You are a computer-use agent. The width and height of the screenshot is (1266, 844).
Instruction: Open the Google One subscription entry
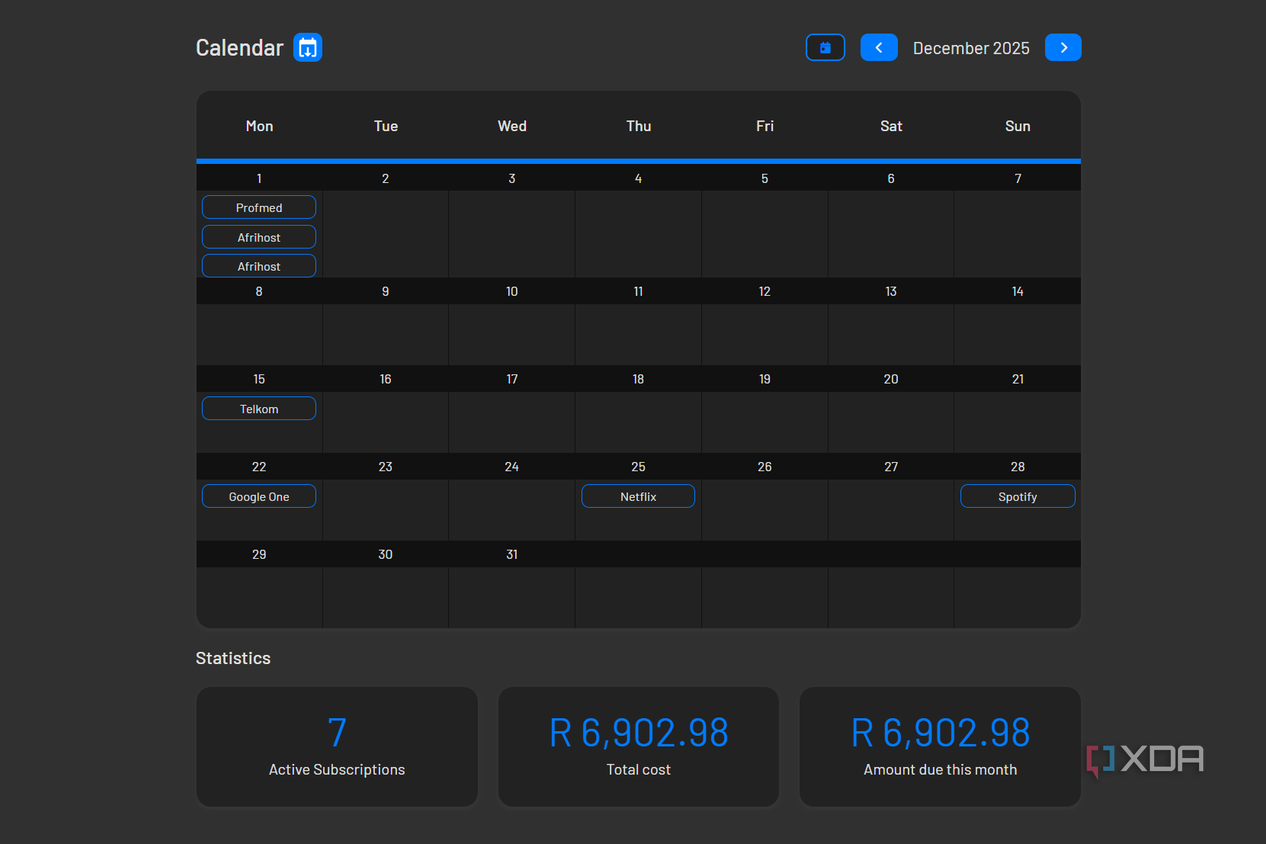coord(259,497)
